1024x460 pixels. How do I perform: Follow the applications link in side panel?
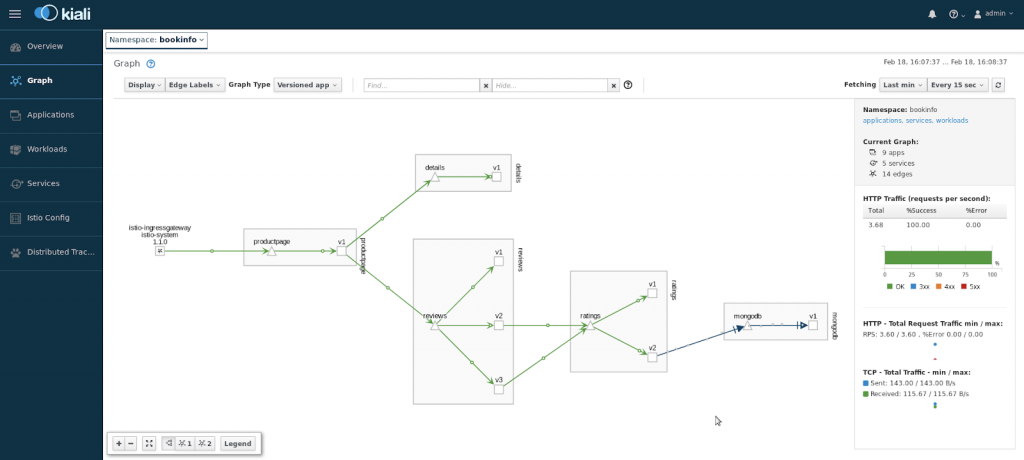pyautogui.click(x=883, y=120)
